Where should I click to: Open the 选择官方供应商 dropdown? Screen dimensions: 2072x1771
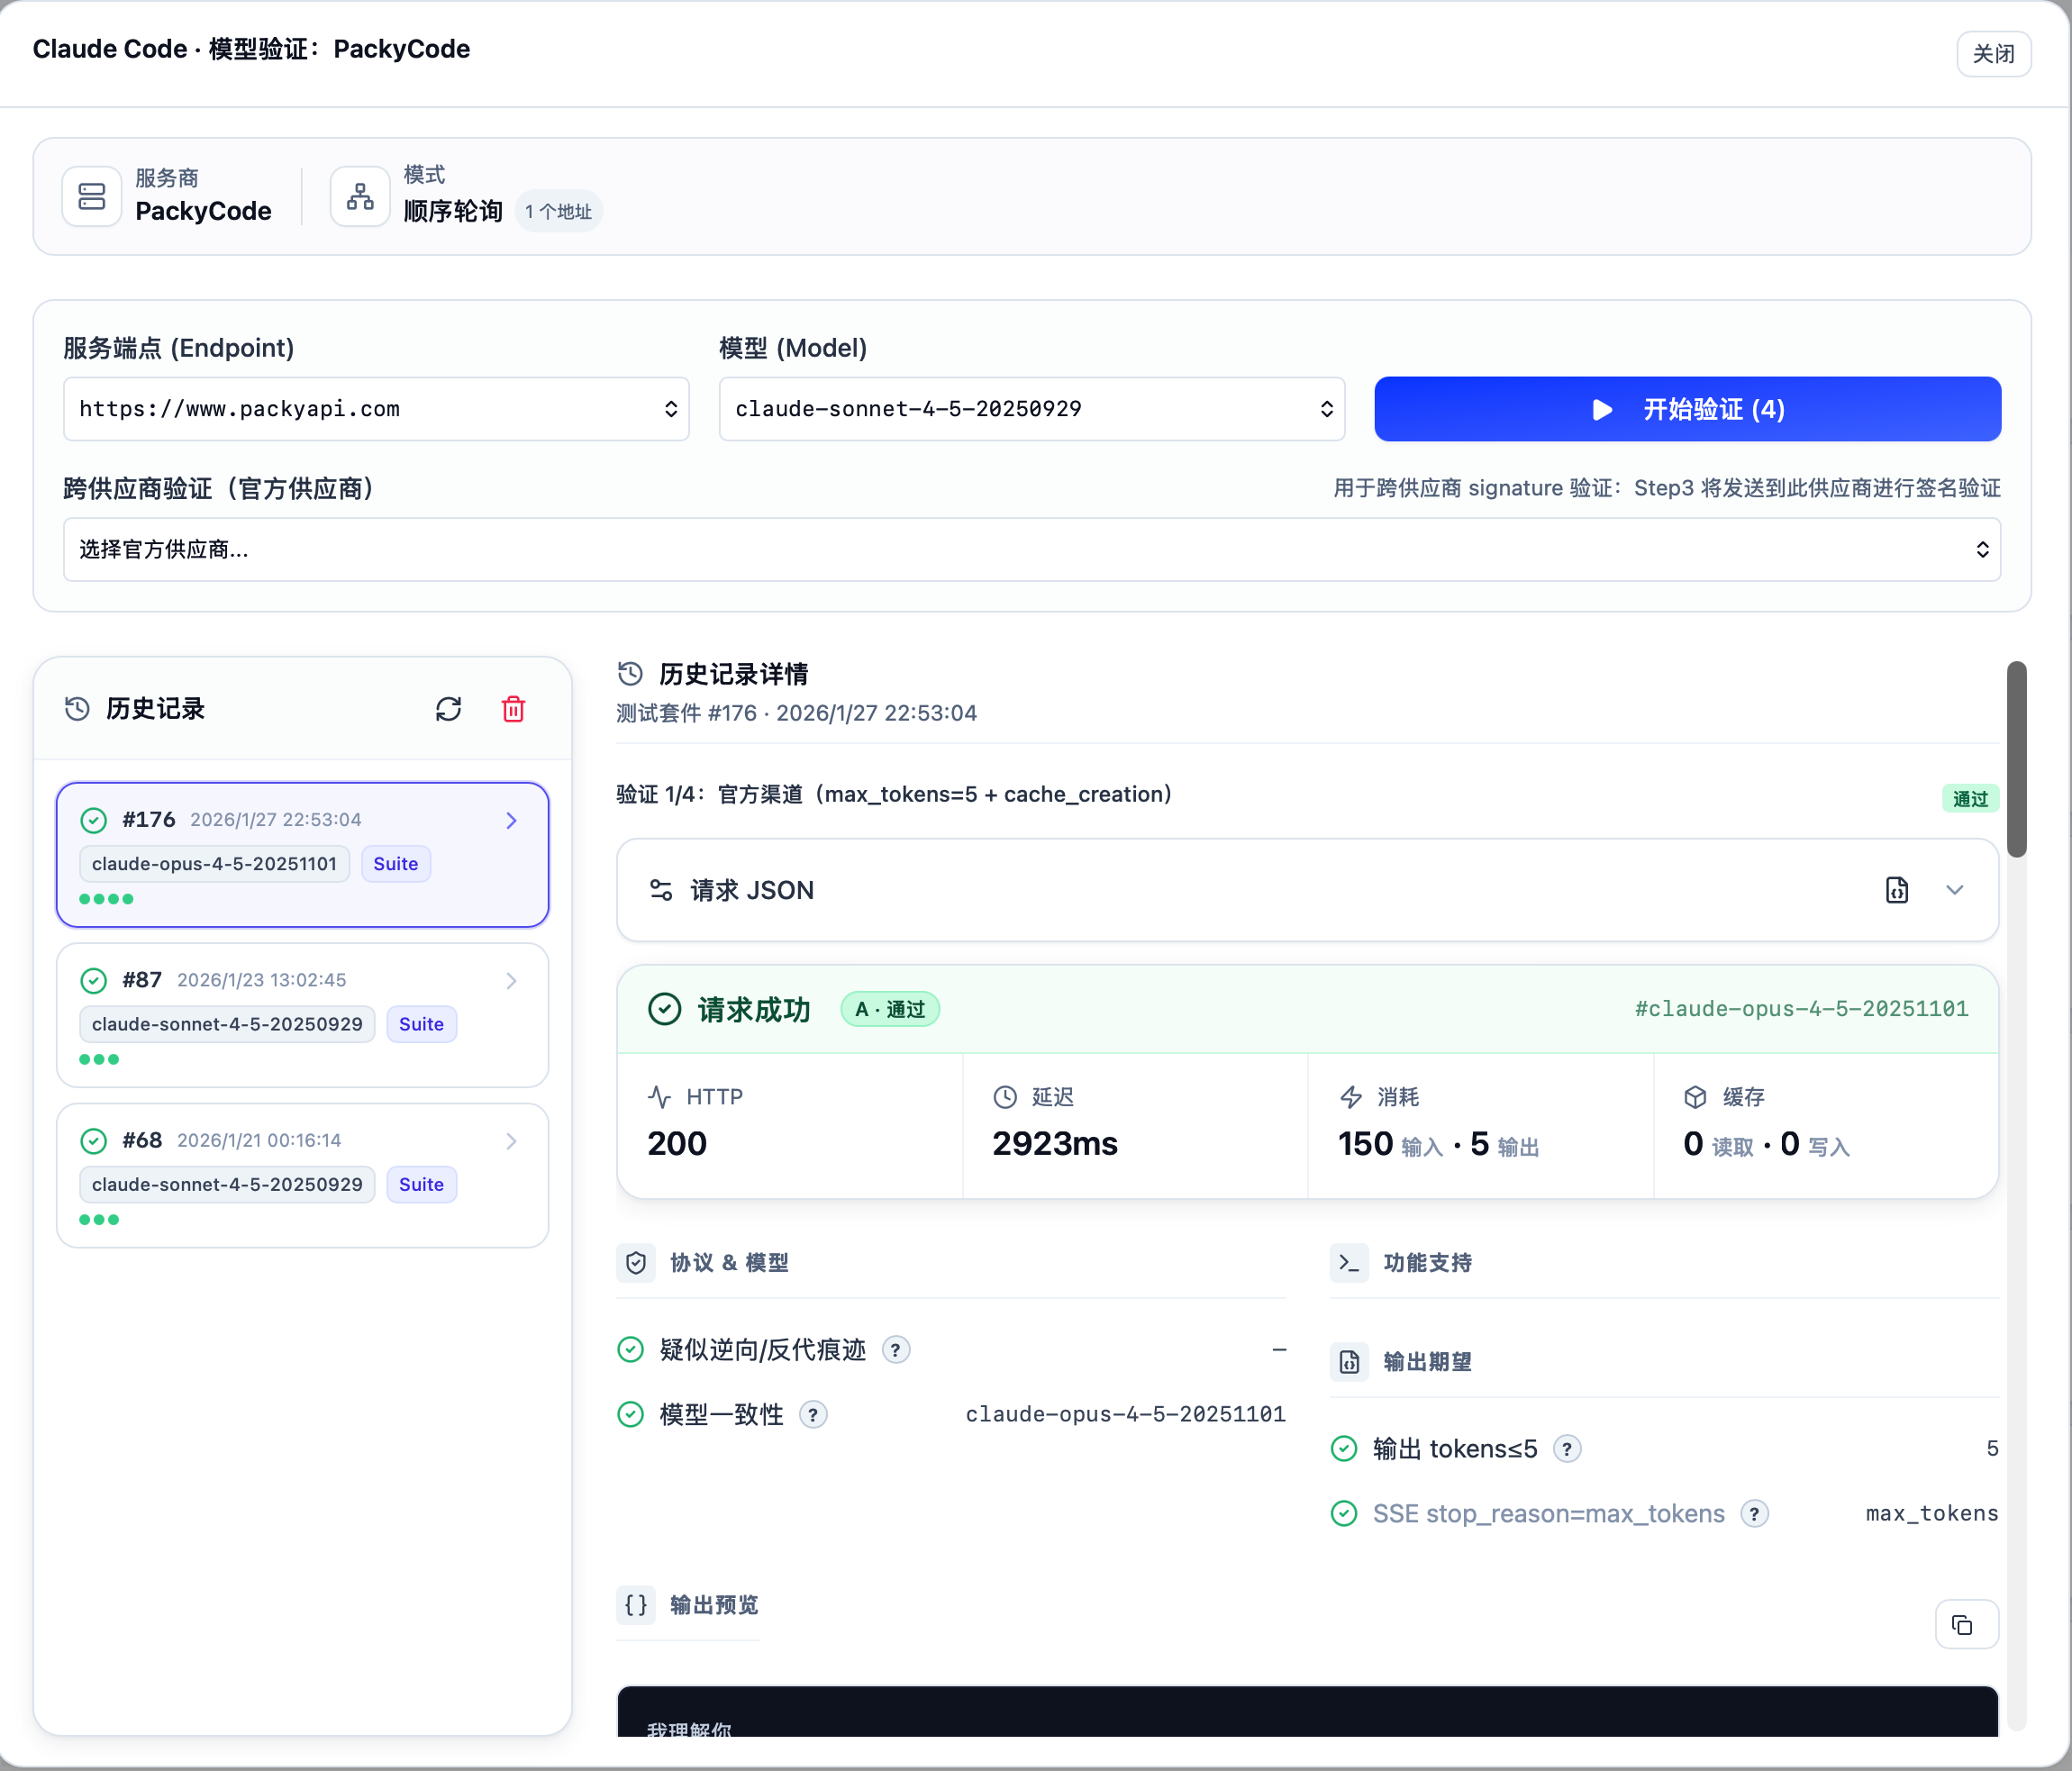(1032, 549)
